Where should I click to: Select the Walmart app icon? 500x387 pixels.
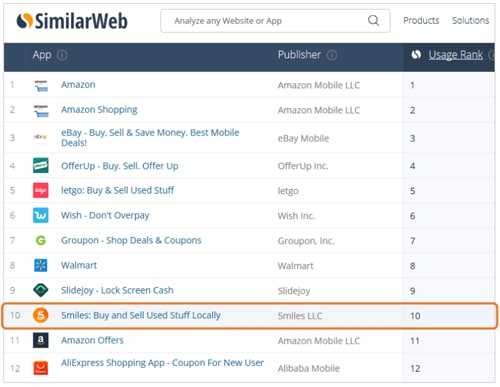click(x=41, y=265)
